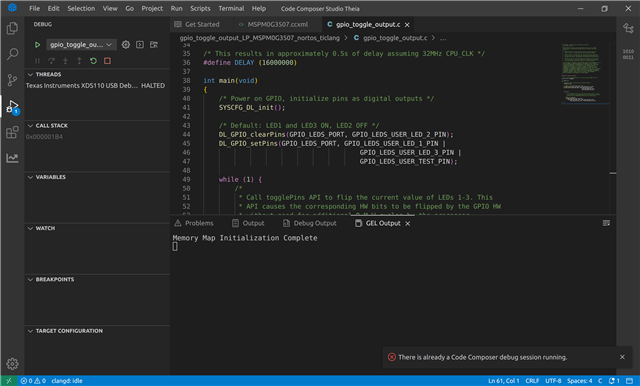Open the File menu
This screenshot has height=386, width=640.
point(34,9)
